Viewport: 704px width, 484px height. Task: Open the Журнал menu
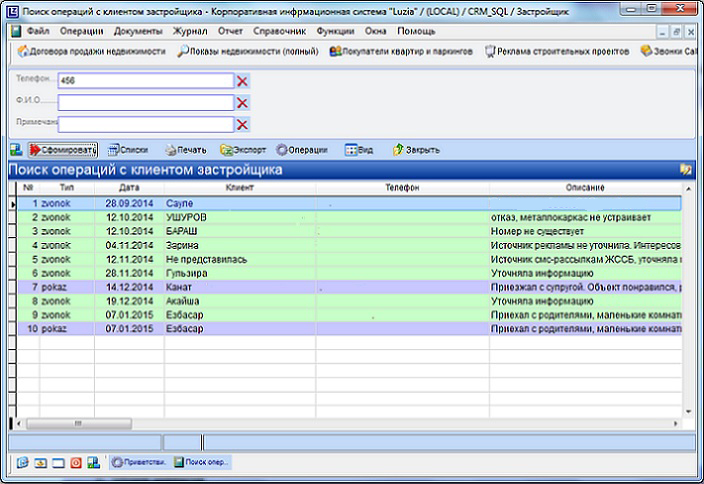(x=190, y=31)
